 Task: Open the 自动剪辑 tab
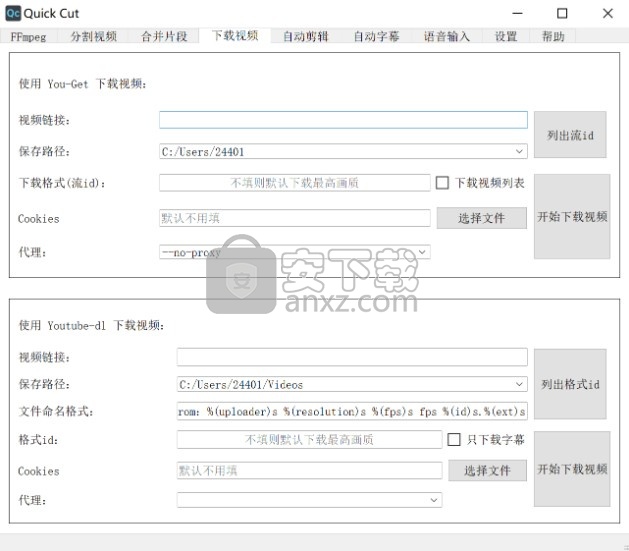306,36
